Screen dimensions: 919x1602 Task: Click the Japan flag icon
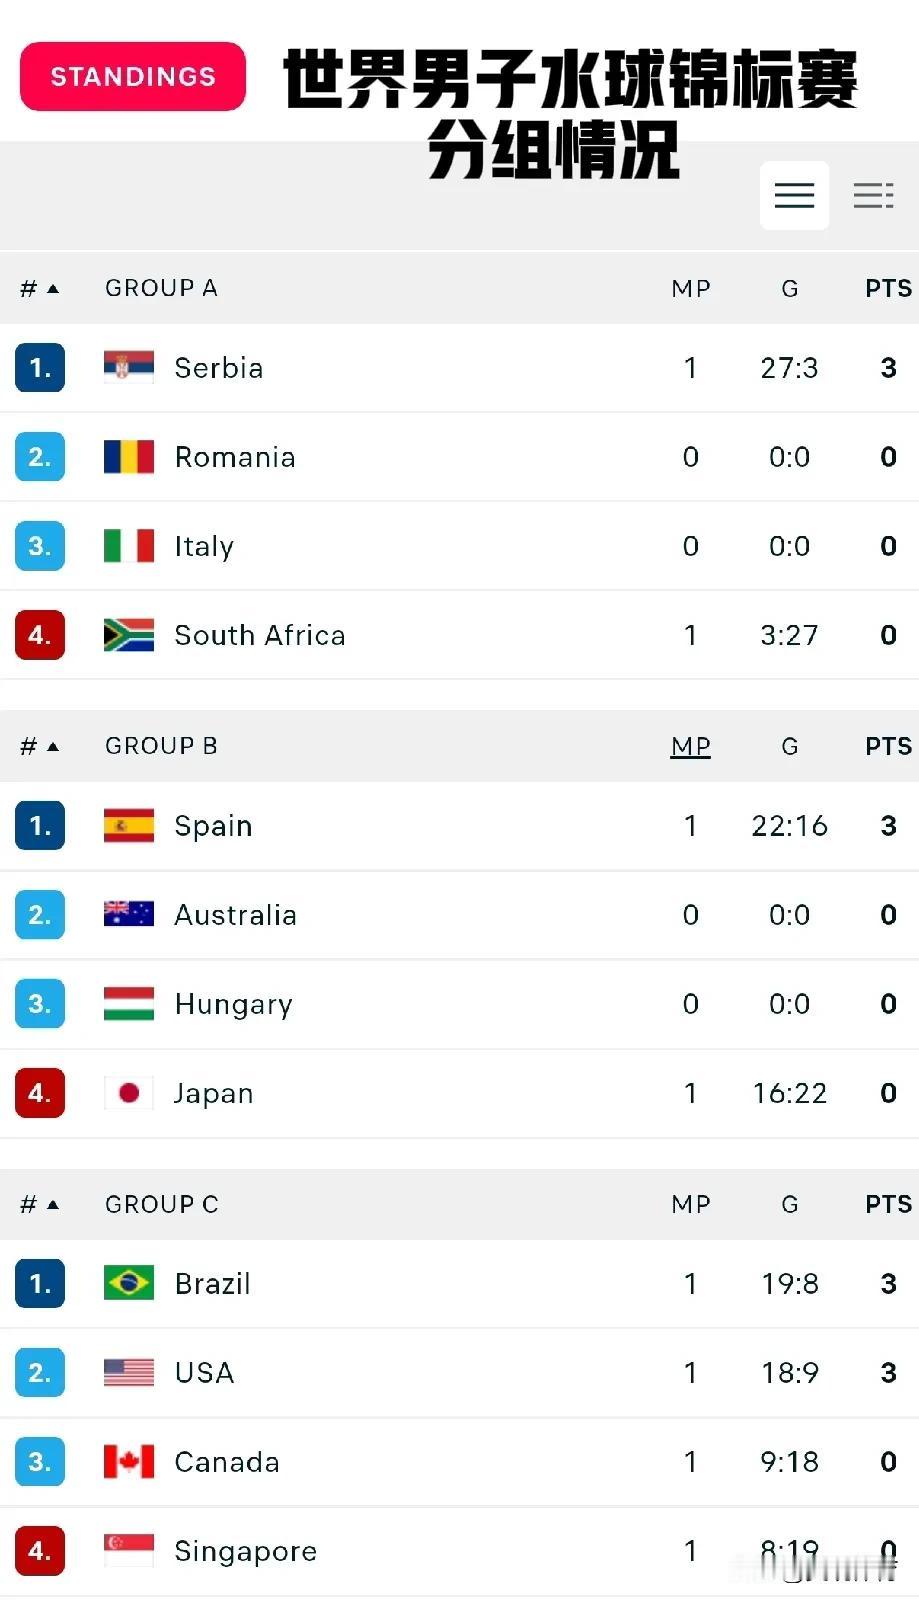(x=129, y=1093)
